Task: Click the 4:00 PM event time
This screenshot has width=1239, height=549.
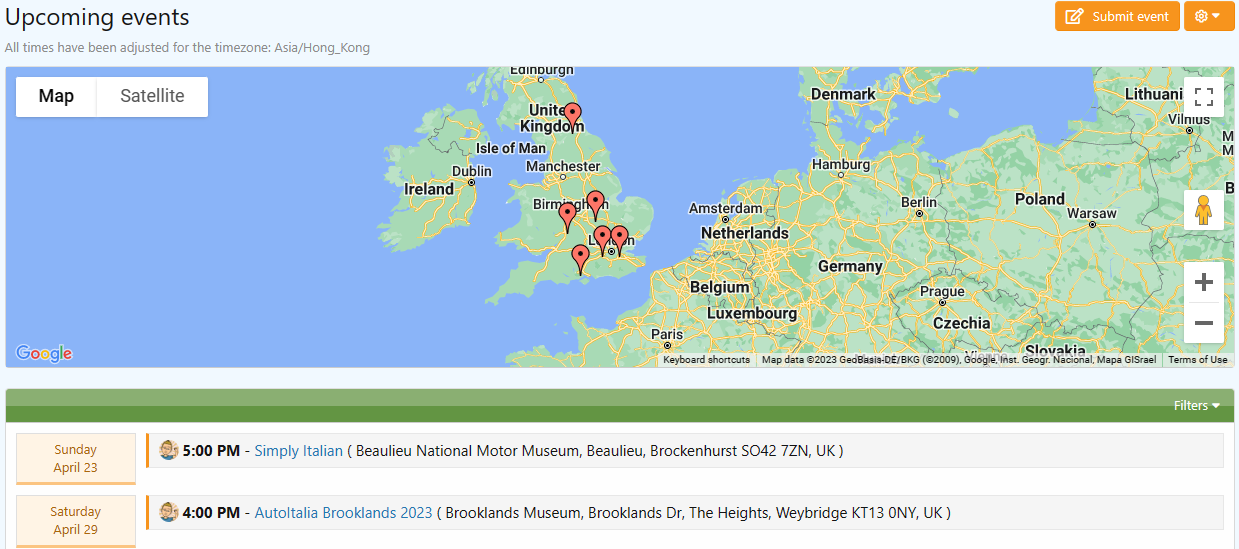Action: click(211, 513)
